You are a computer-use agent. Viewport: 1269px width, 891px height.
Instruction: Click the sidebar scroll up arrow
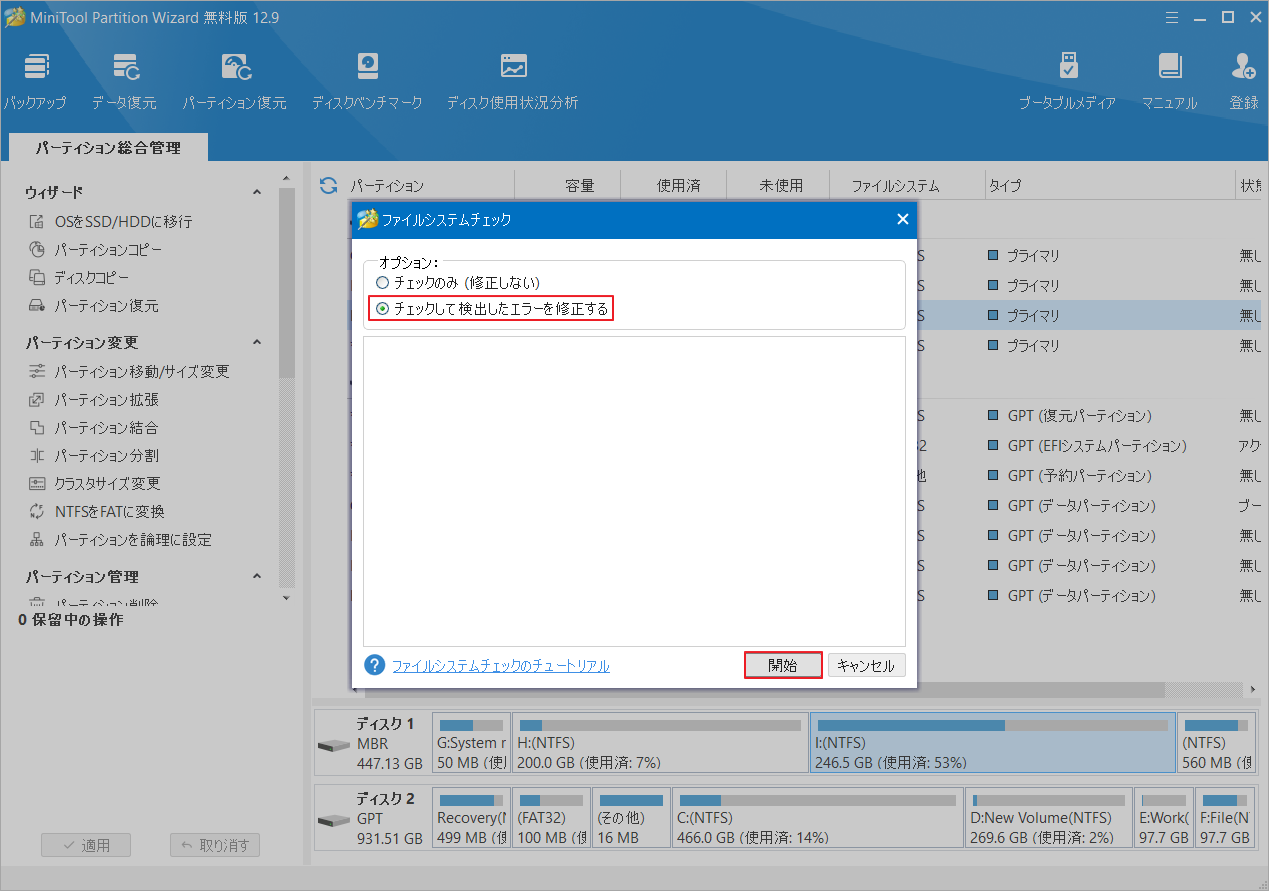tap(287, 180)
